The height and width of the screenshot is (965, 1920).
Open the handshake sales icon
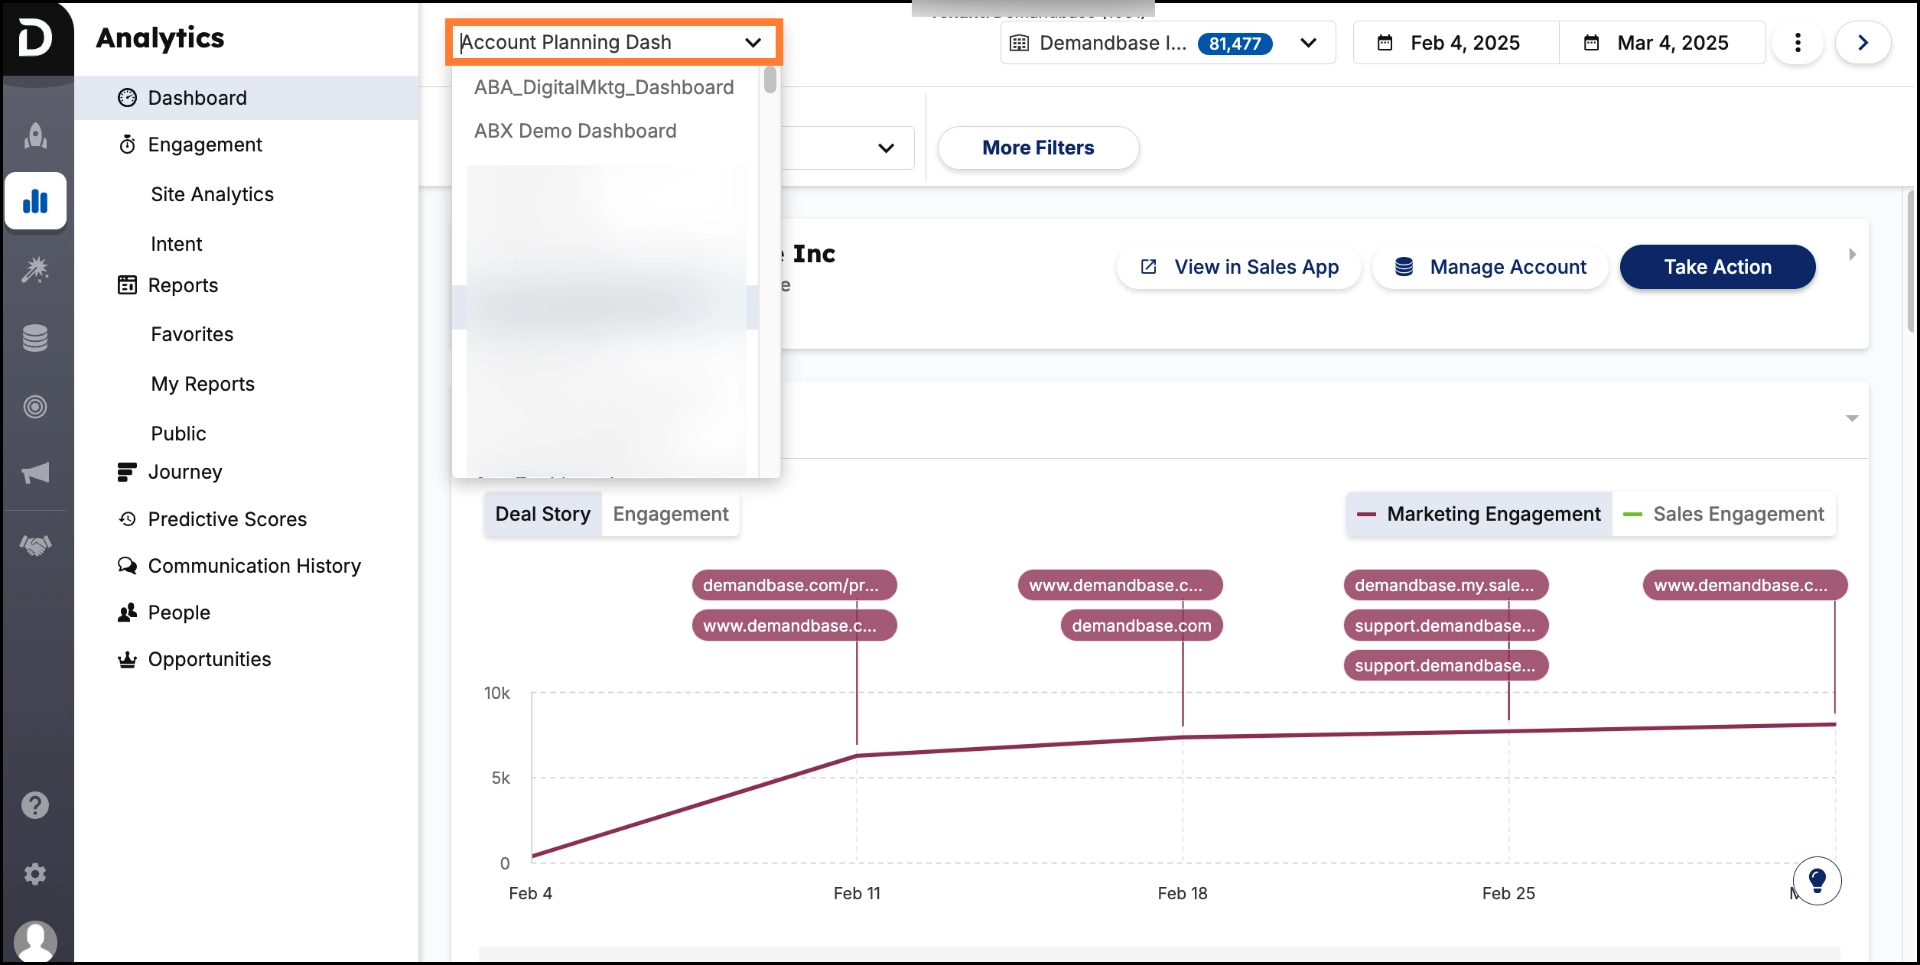(36, 545)
